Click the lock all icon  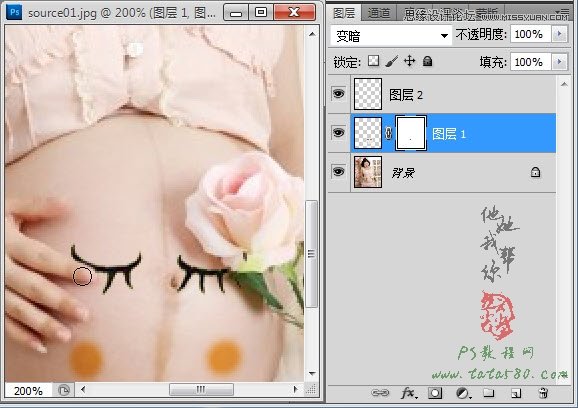[427, 61]
